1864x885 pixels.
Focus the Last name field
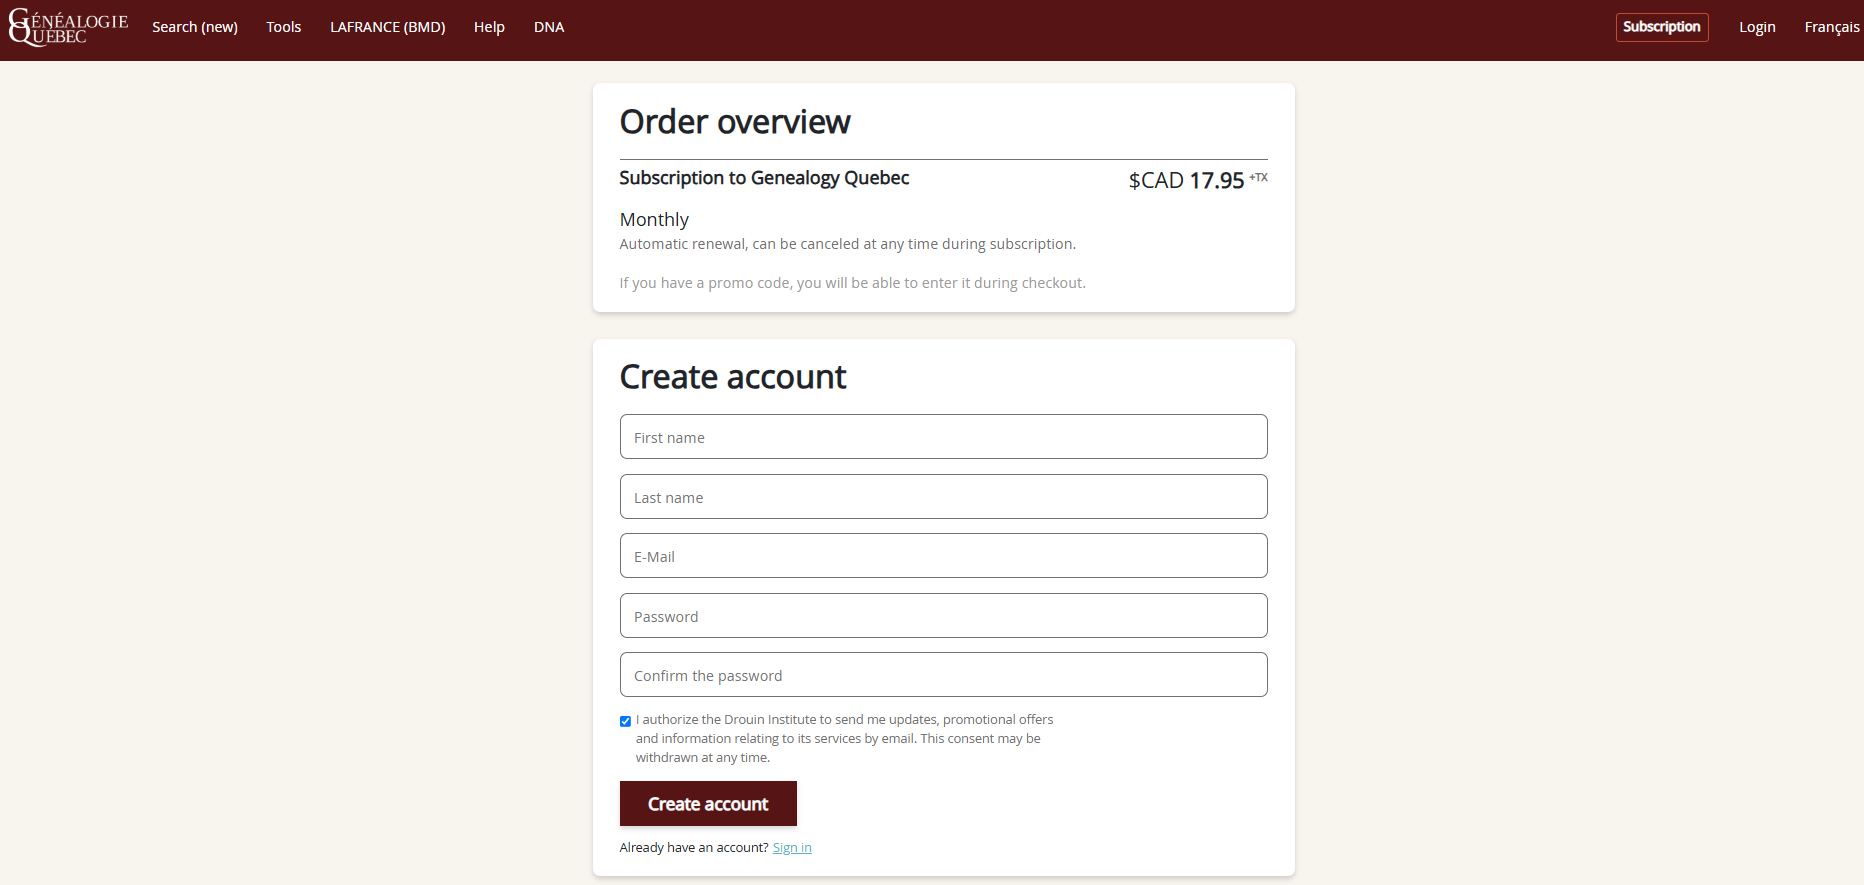tap(944, 497)
